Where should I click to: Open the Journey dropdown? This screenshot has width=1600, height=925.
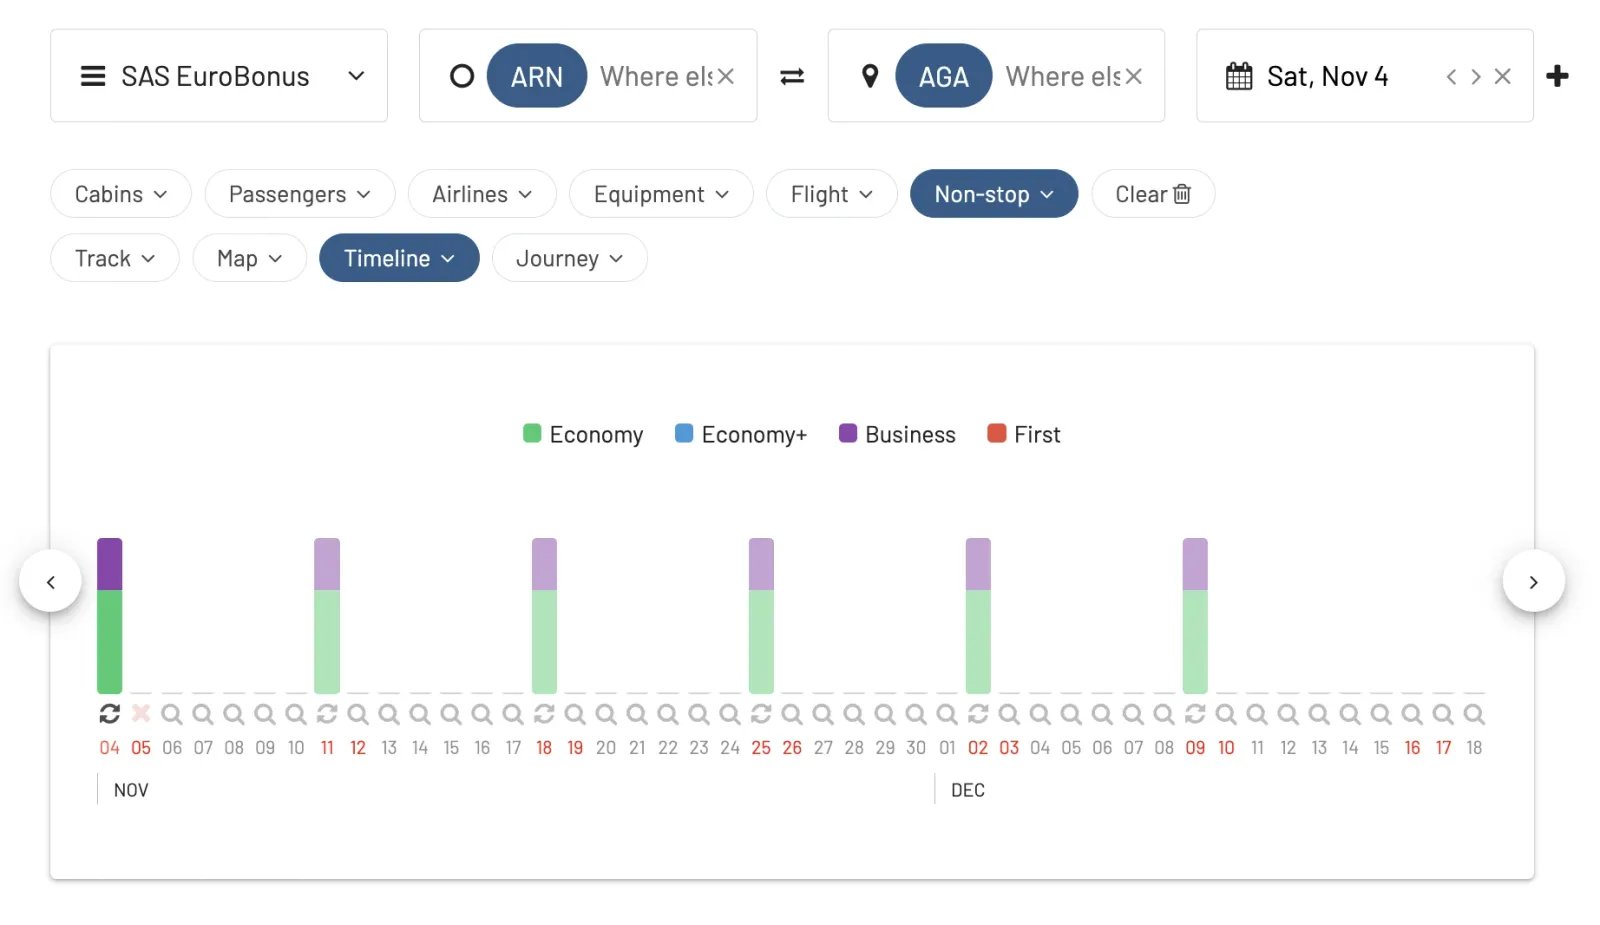[x=569, y=258]
